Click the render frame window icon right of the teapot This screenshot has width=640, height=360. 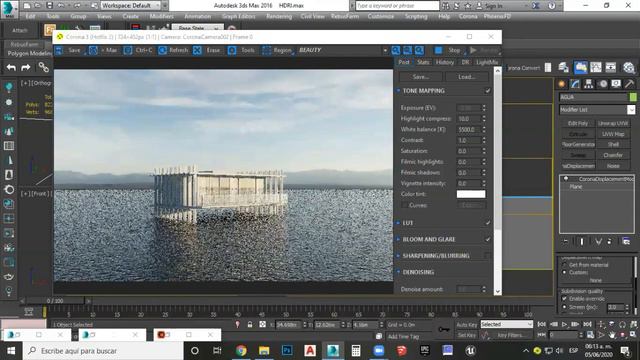click(x=596, y=67)
